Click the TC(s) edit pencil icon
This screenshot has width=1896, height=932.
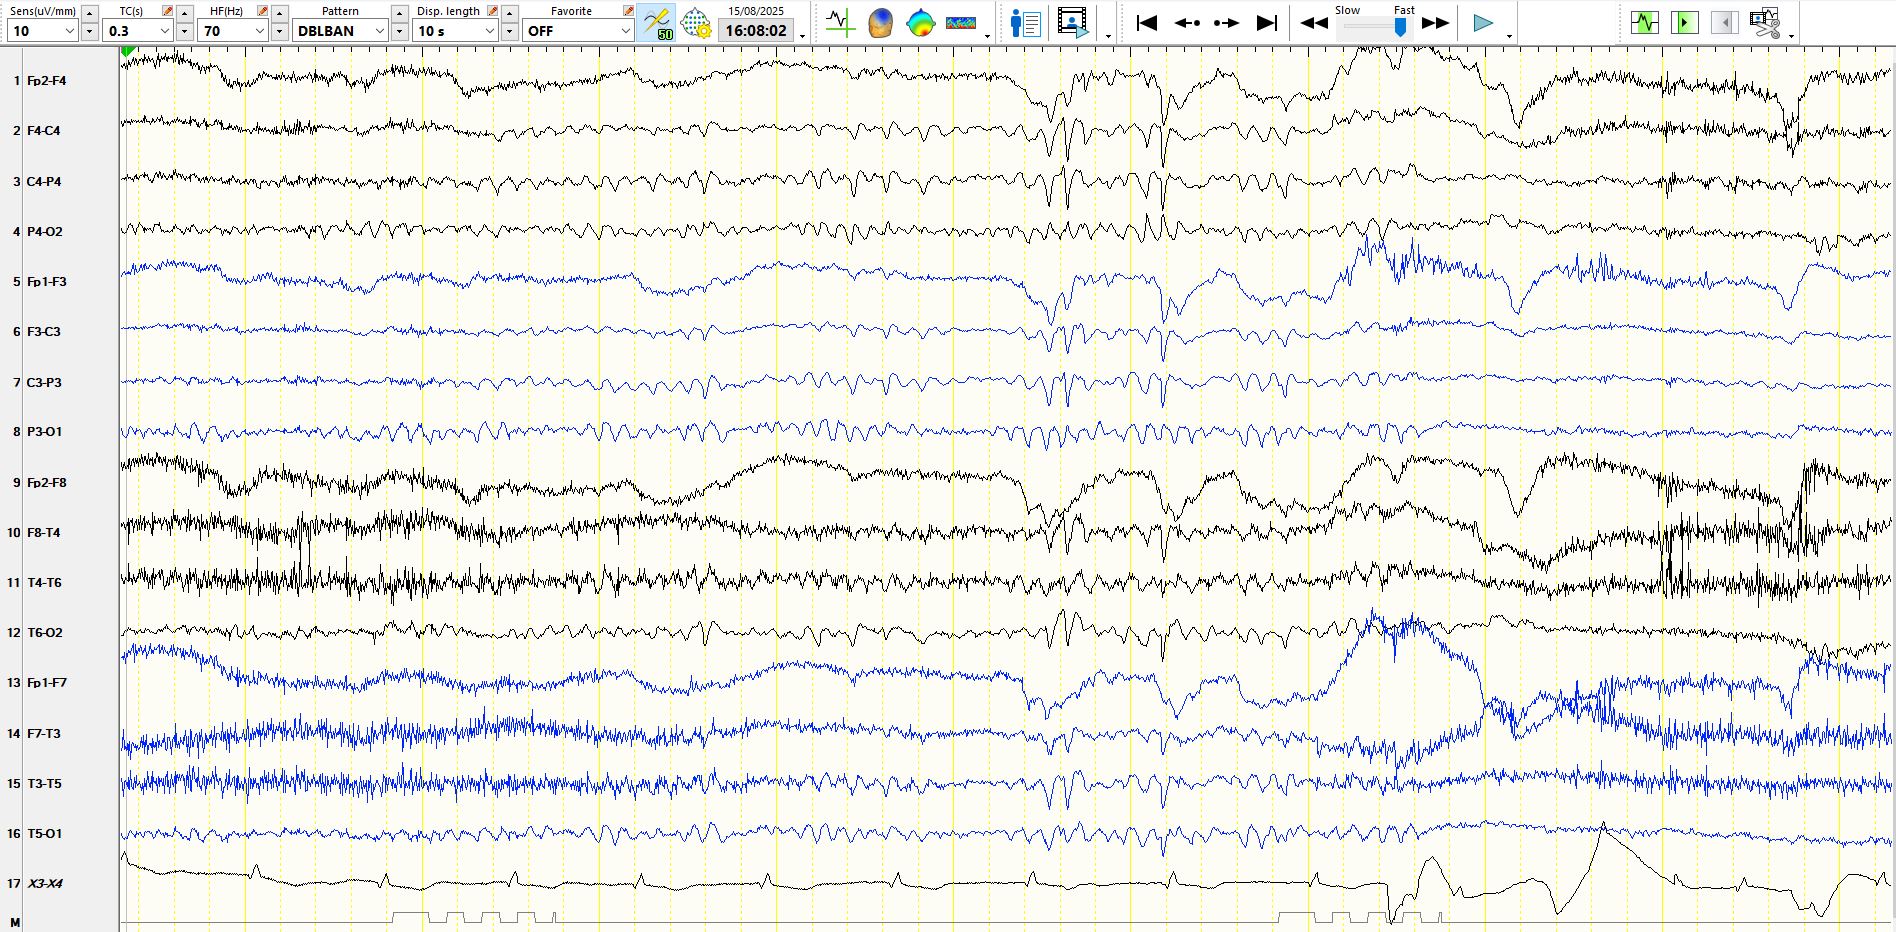(x=167, y=11)
